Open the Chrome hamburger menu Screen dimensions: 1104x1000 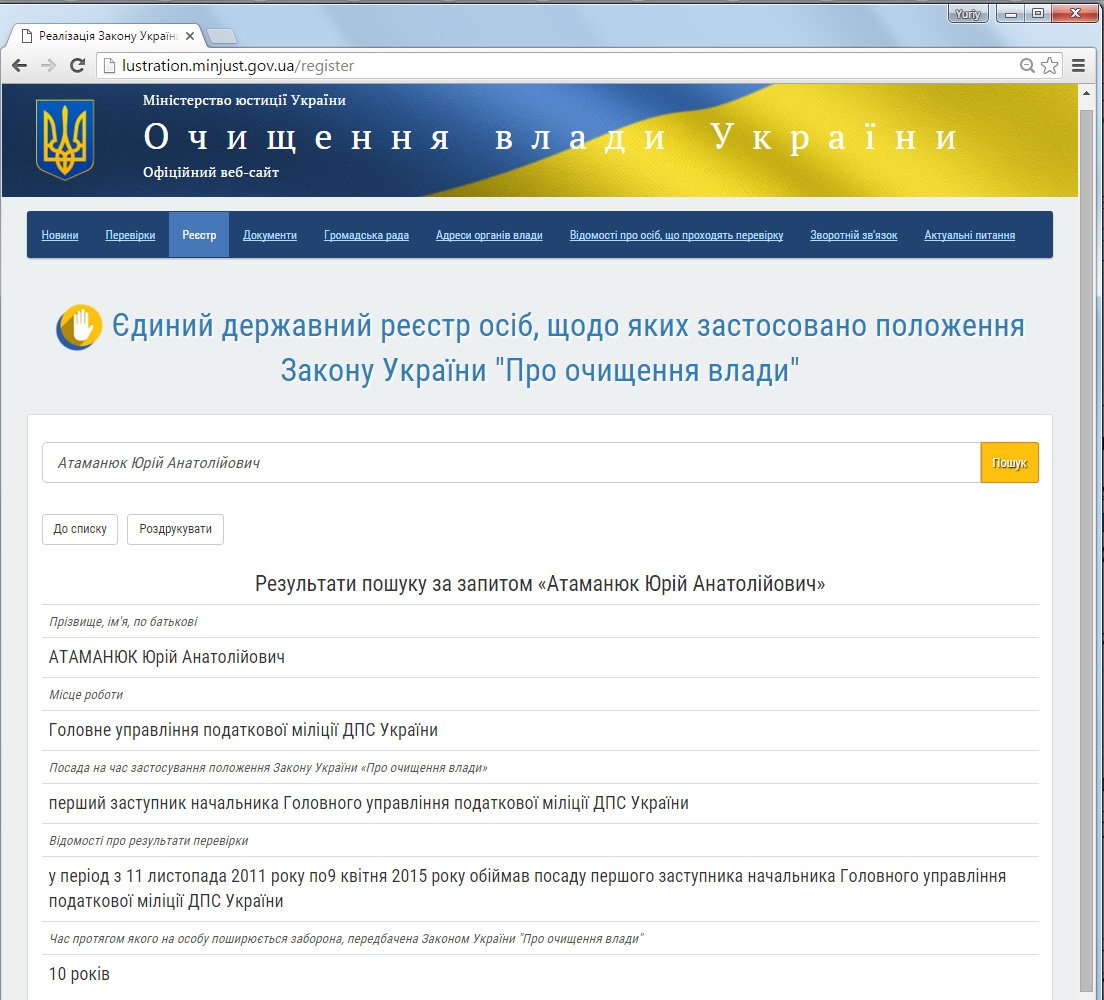(x=1078, y=65)
